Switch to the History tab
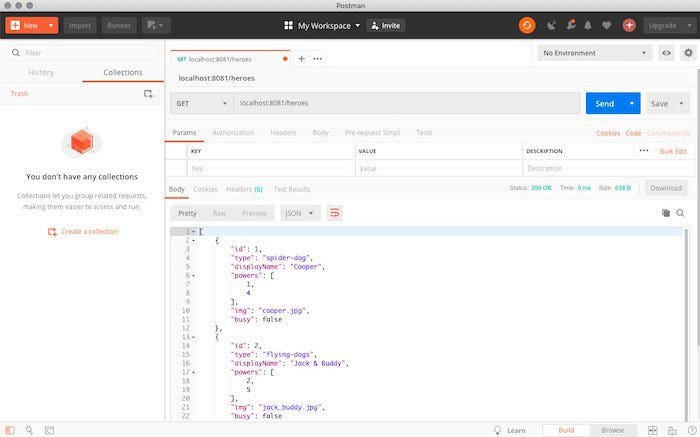The image size is (700, 437). 41,72
